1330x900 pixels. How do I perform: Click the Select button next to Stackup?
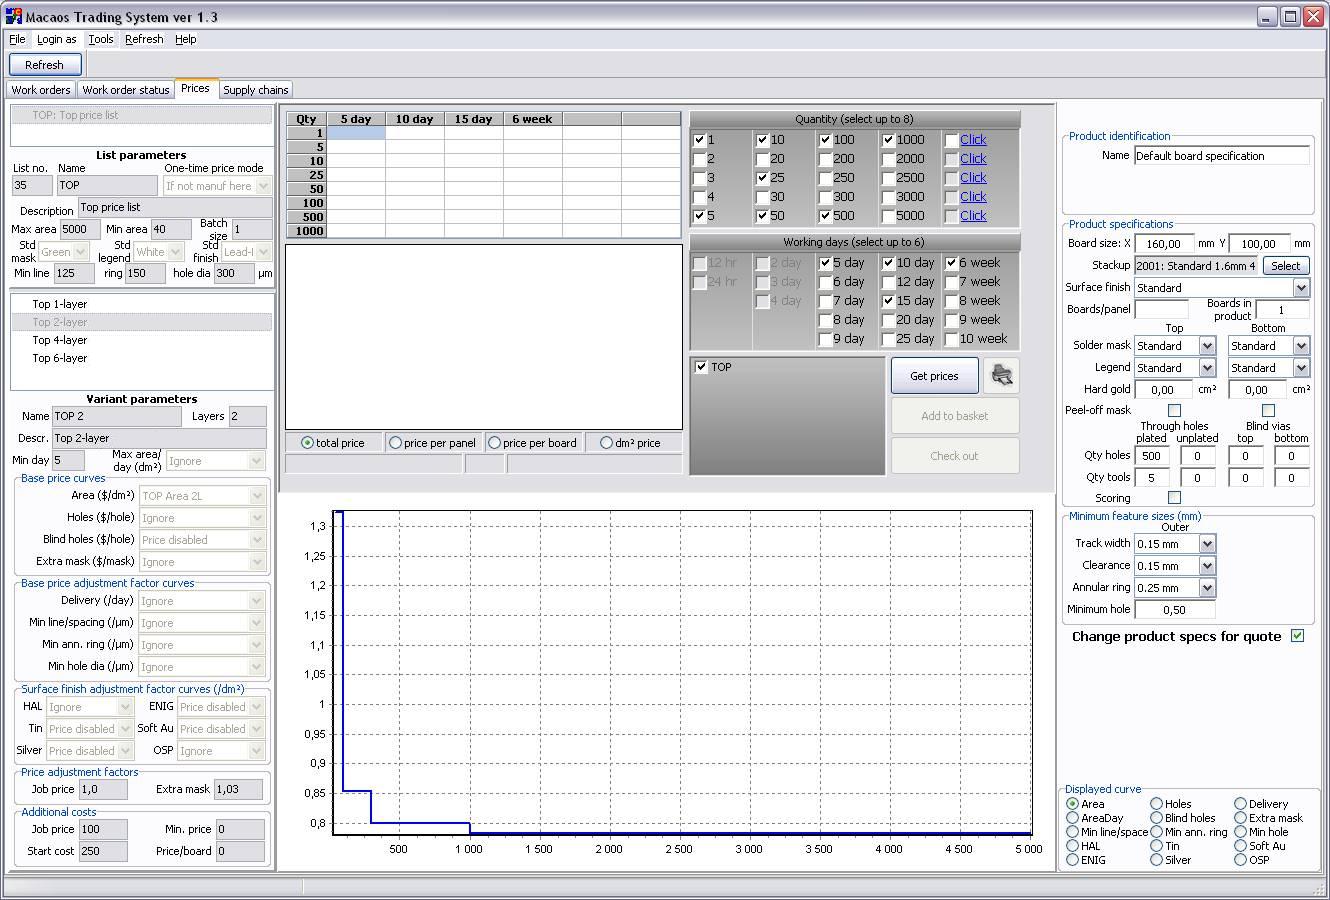click(1286, 266)
